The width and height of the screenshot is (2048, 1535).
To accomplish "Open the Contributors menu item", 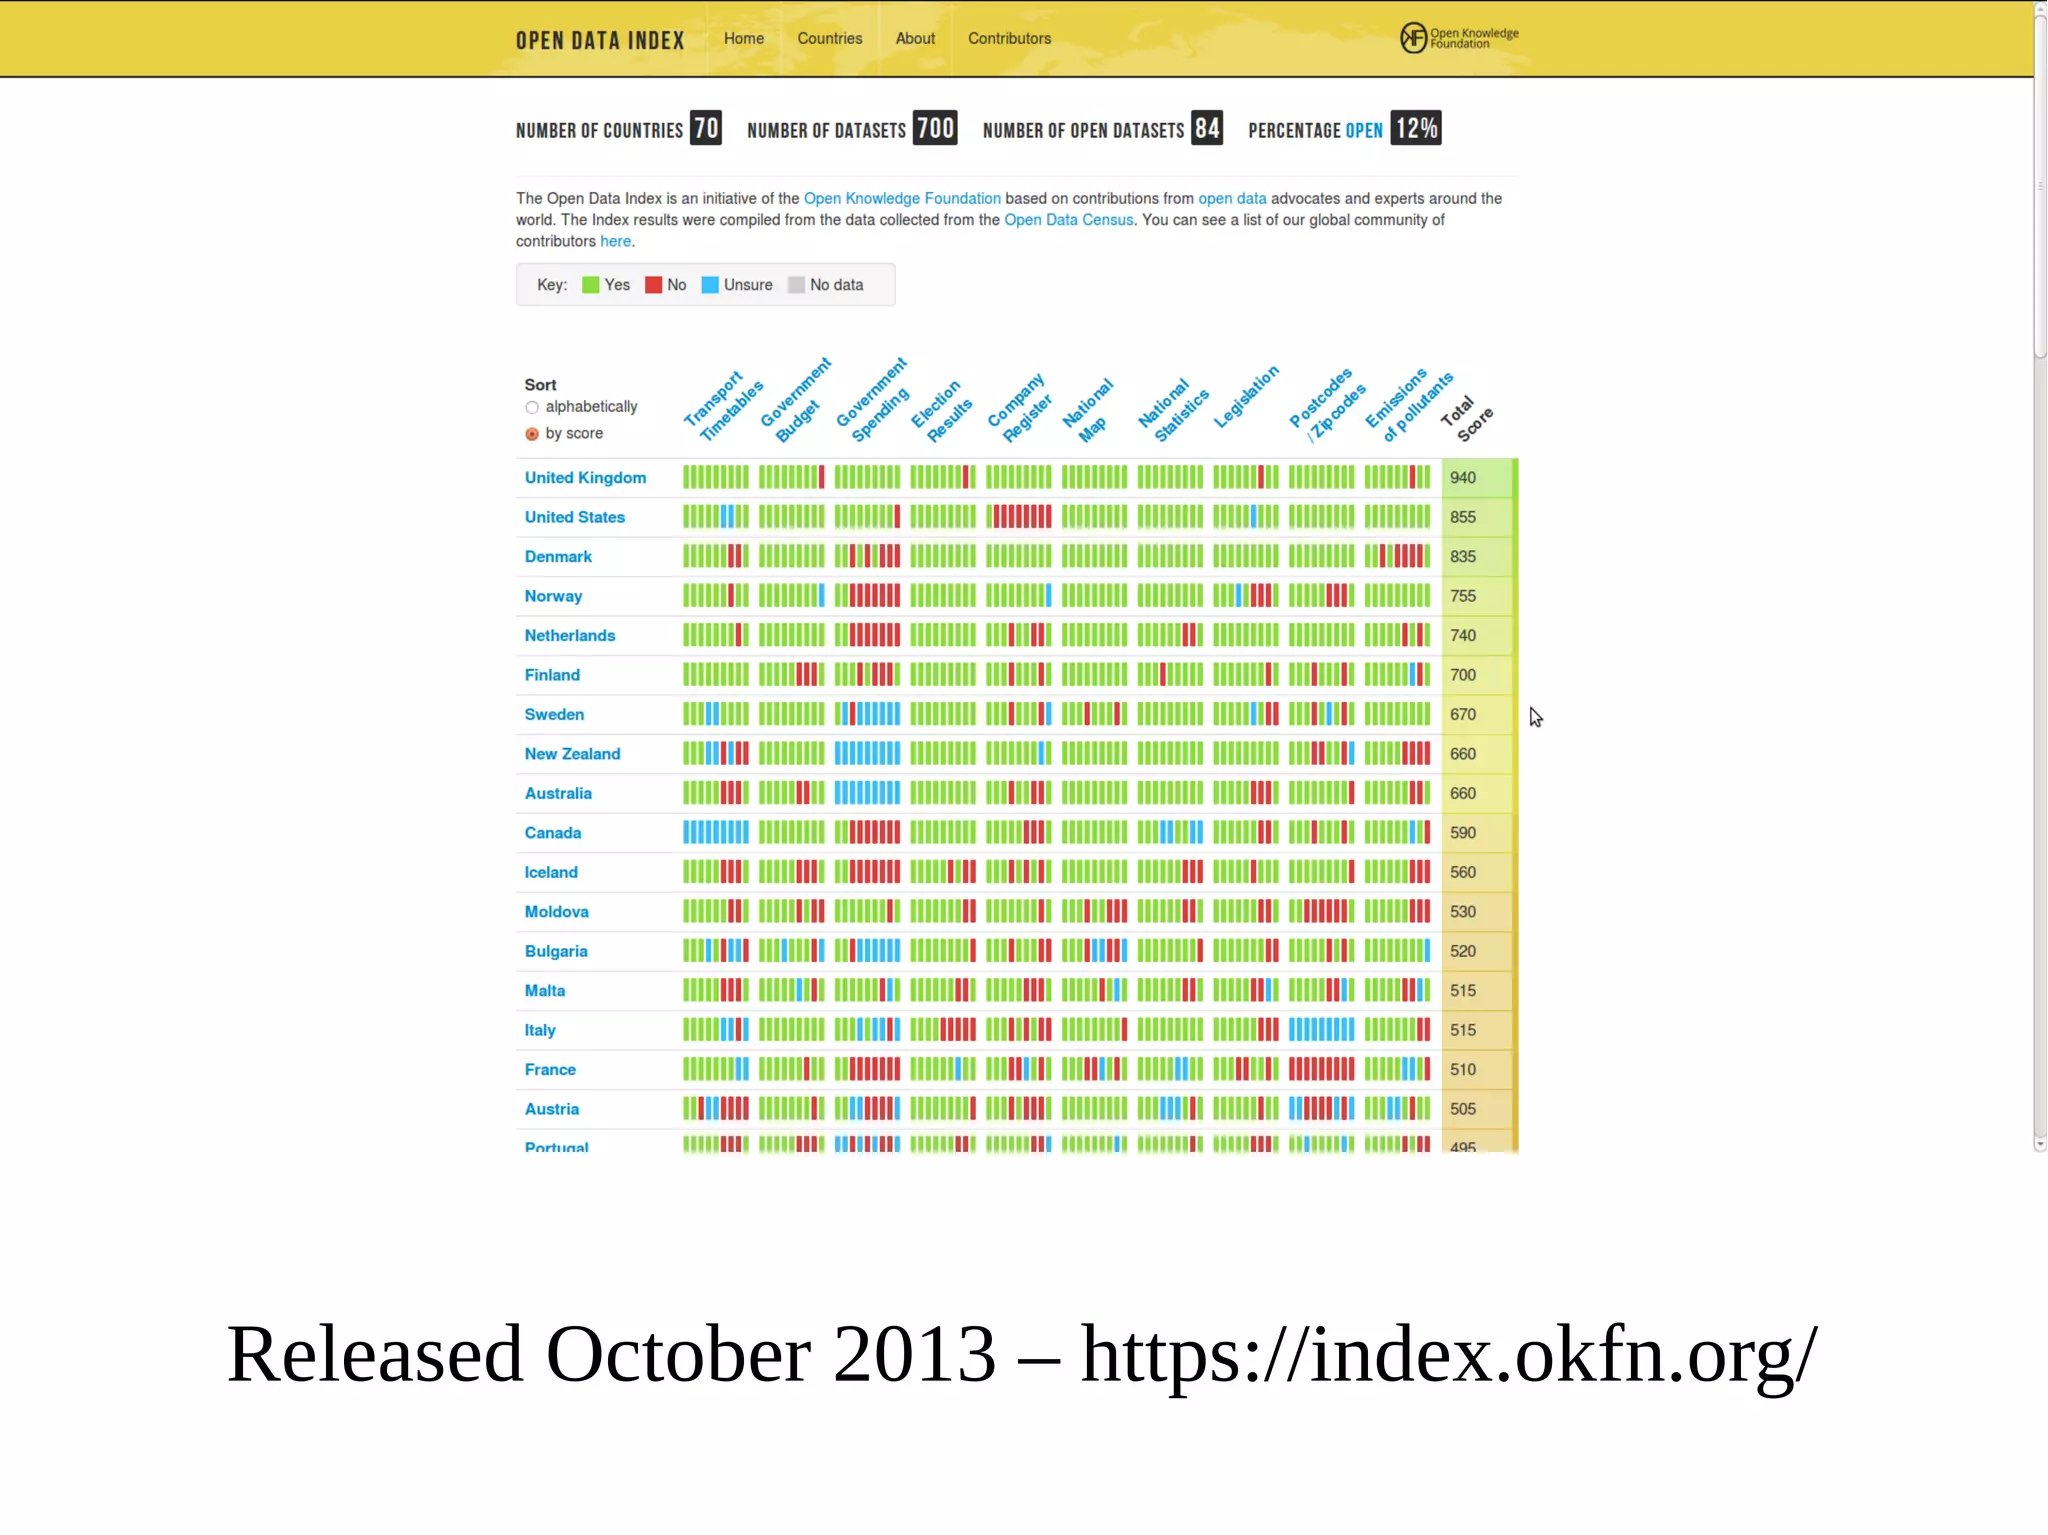I will [1009, 38].
